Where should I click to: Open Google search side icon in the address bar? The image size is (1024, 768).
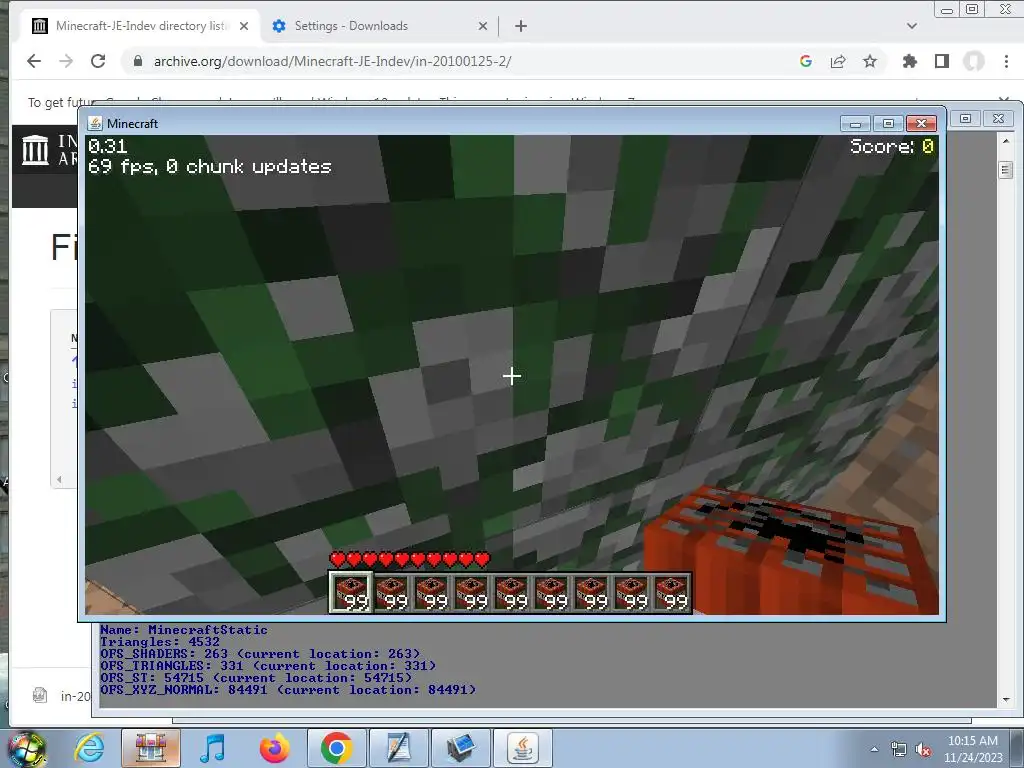coord(806,61)
